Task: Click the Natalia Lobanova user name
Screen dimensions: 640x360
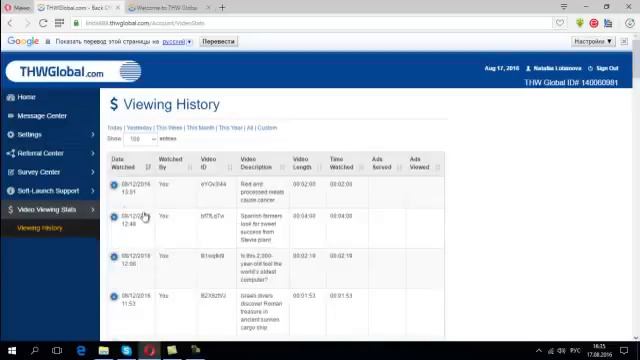Action: 557,68
